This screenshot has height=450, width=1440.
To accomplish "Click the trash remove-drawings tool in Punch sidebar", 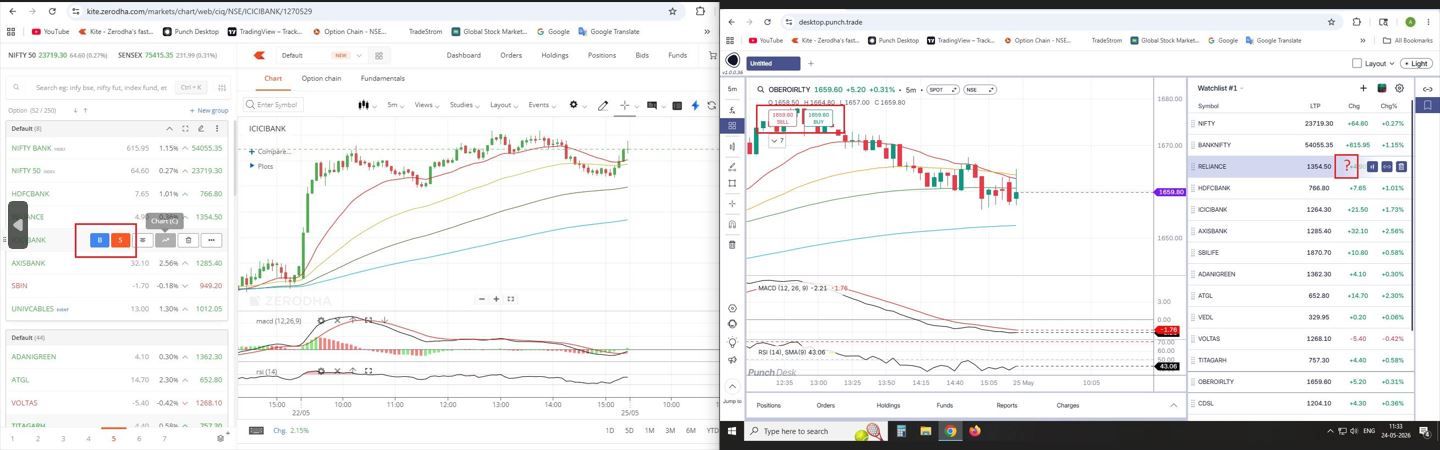I will click(733, 245).
